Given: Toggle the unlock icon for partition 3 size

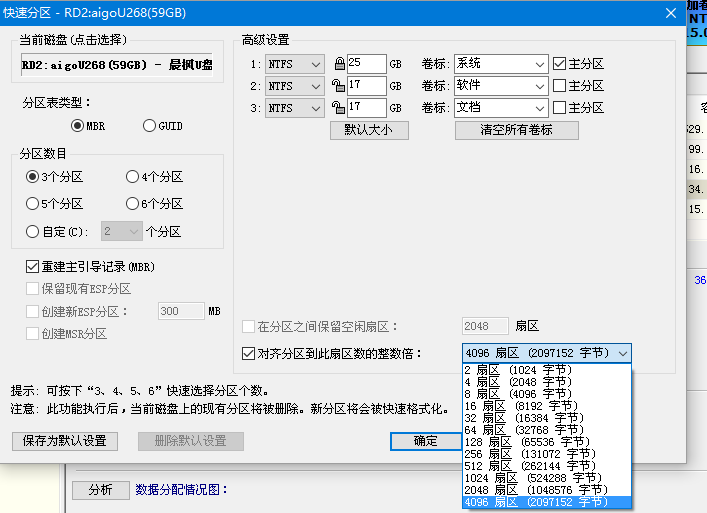Looking at the screenshot, I should (x=338, y=107).
